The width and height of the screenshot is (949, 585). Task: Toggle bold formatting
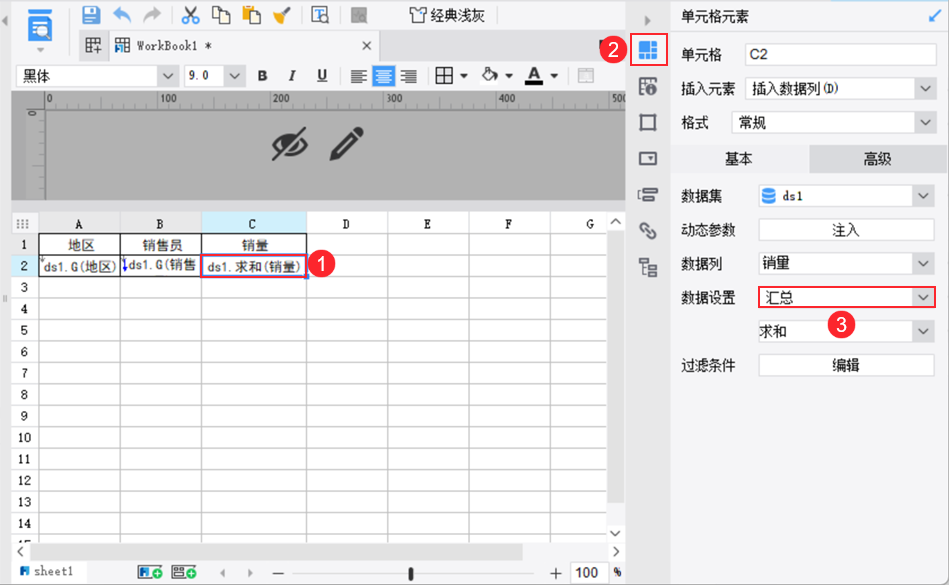(x=261, y=75)
